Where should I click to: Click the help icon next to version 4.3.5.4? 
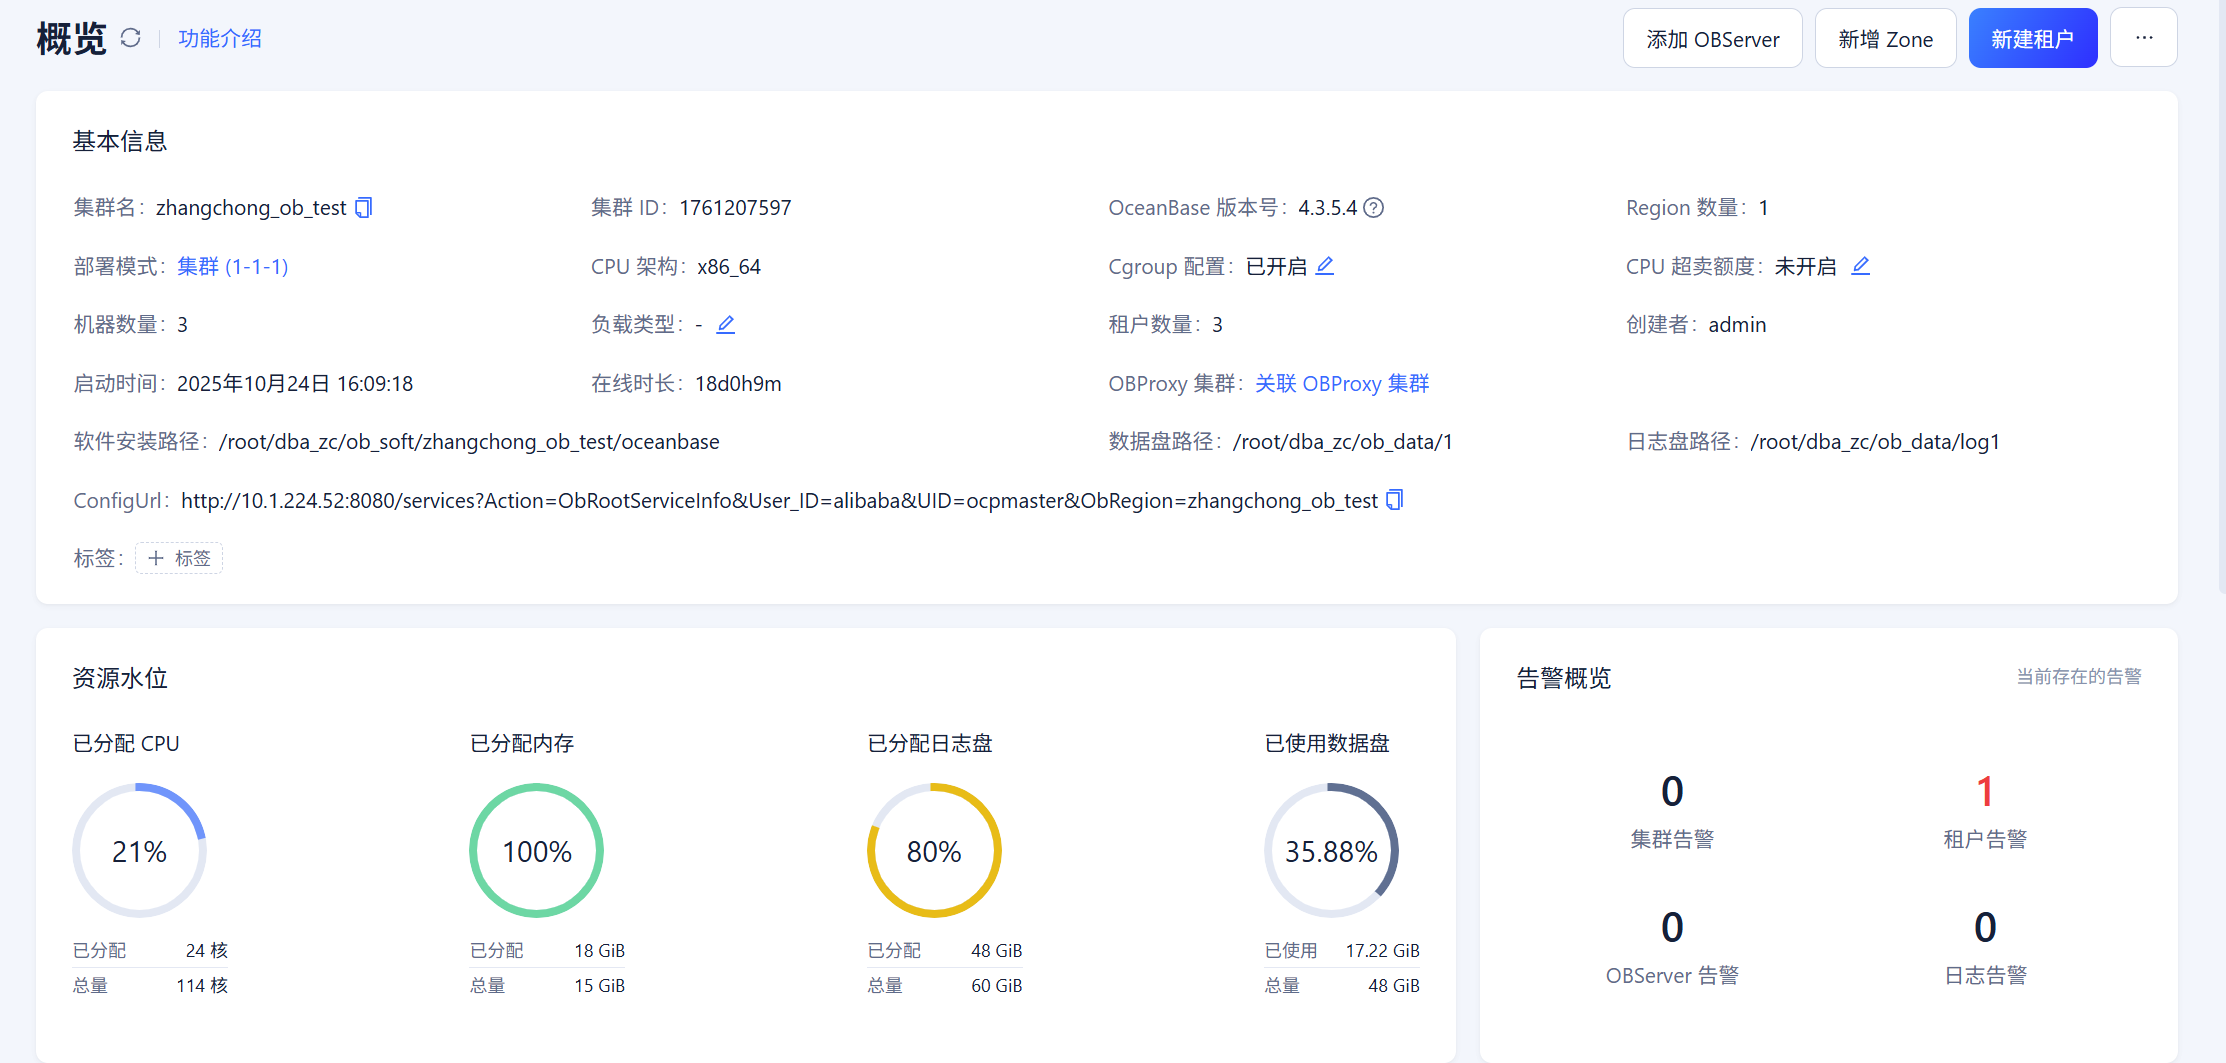[1374, 208]
